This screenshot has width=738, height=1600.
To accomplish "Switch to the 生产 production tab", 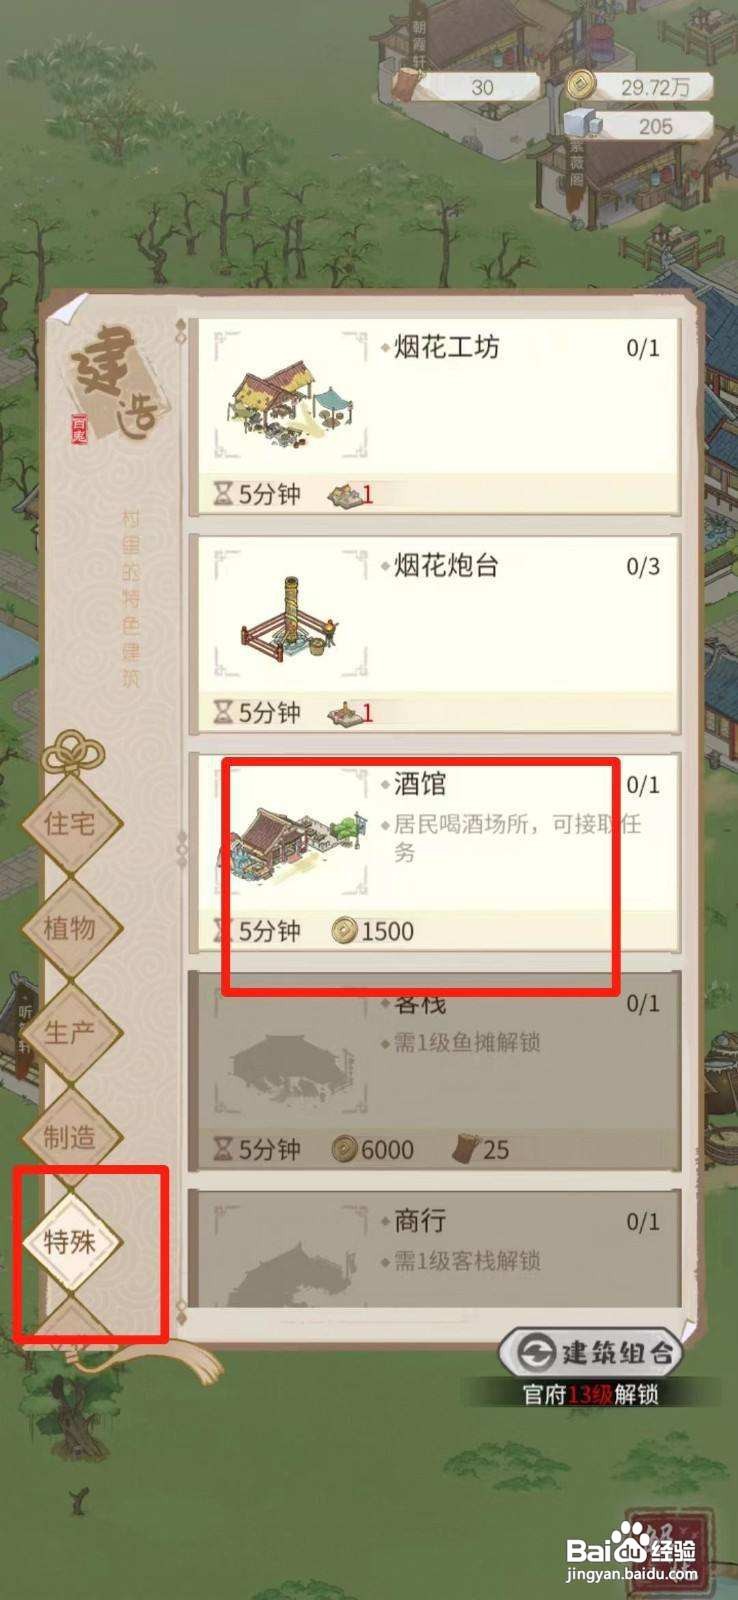I will pos(70,1033).
